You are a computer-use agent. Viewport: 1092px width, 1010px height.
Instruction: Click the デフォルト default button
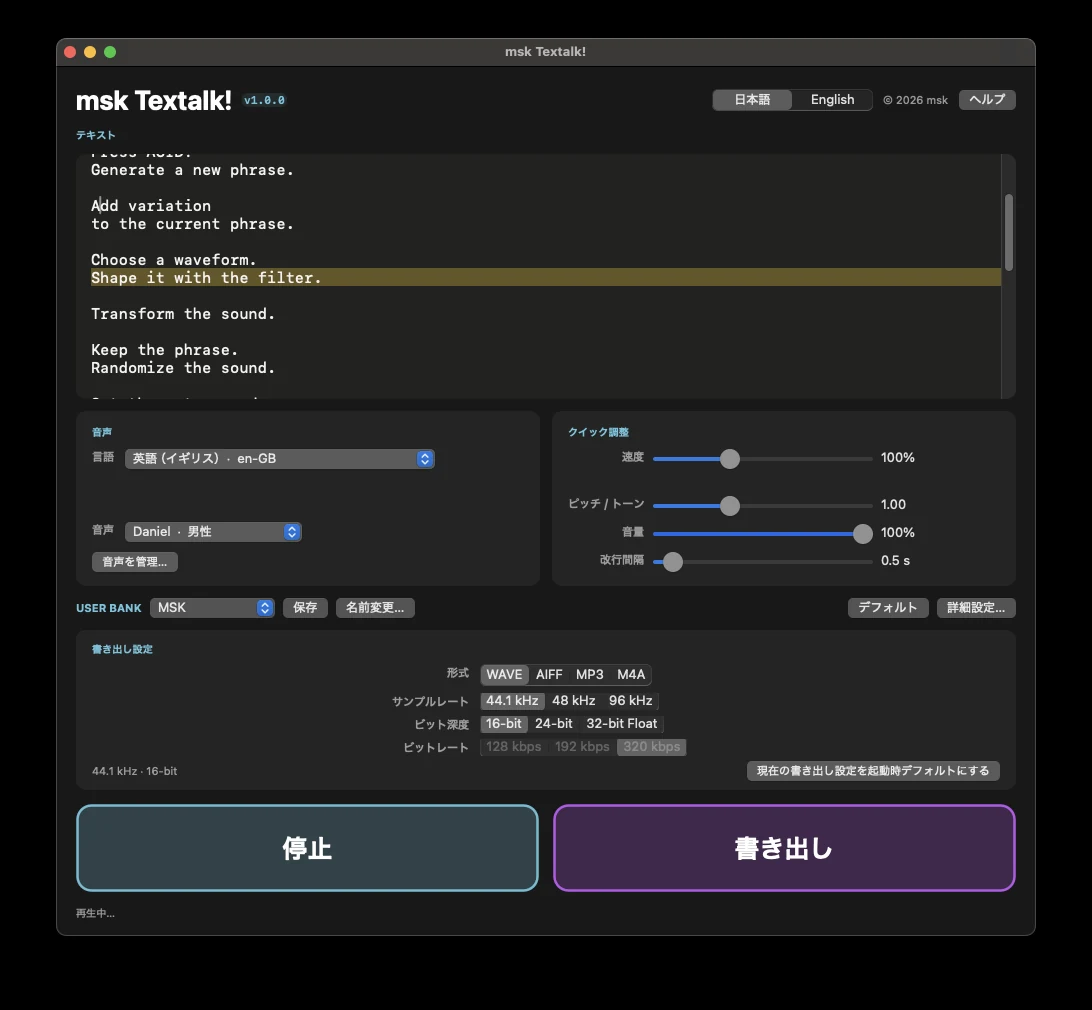pyautogui.click(x=887, y=607)
